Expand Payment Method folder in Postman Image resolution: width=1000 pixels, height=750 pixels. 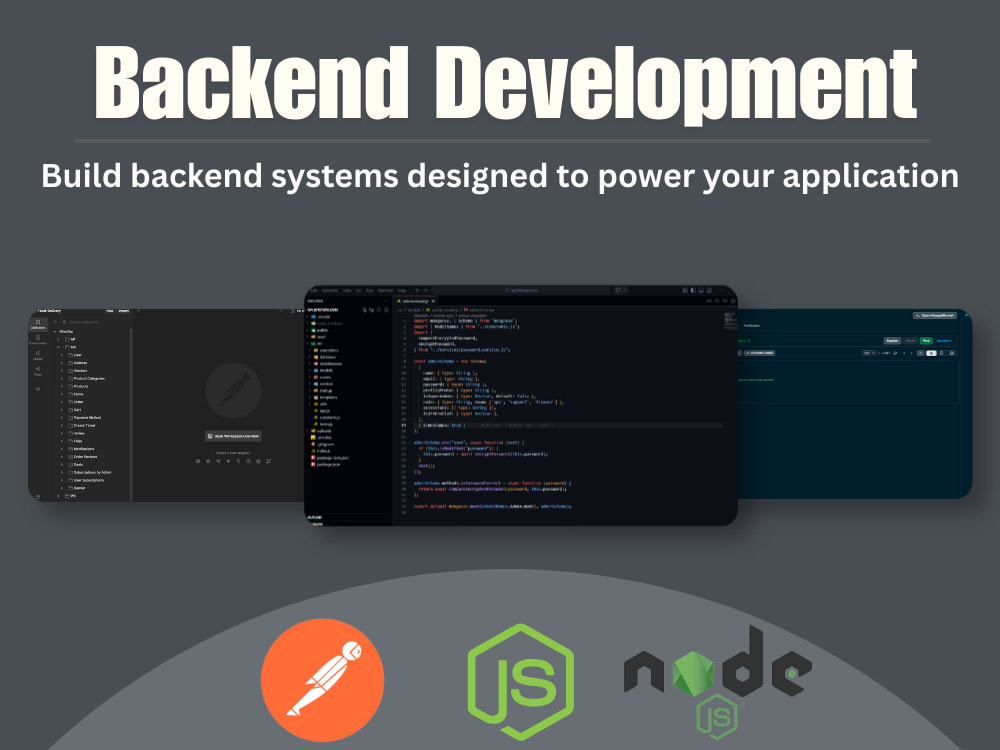[x=62, y=418]
